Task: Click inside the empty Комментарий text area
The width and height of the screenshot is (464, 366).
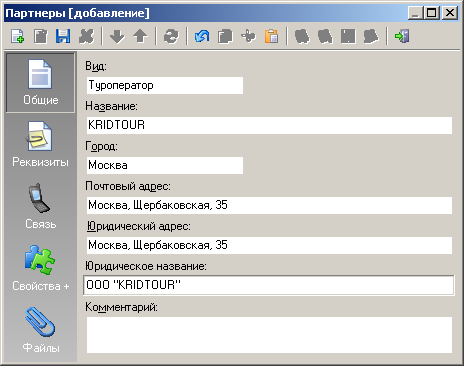Action: click(x=269, y=335)
